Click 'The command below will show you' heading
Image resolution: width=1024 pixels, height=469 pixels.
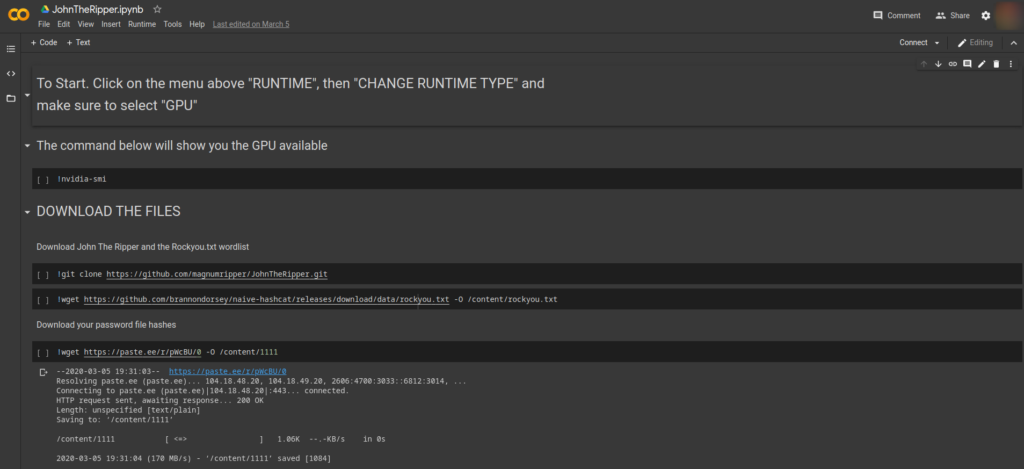click(182, 146)
